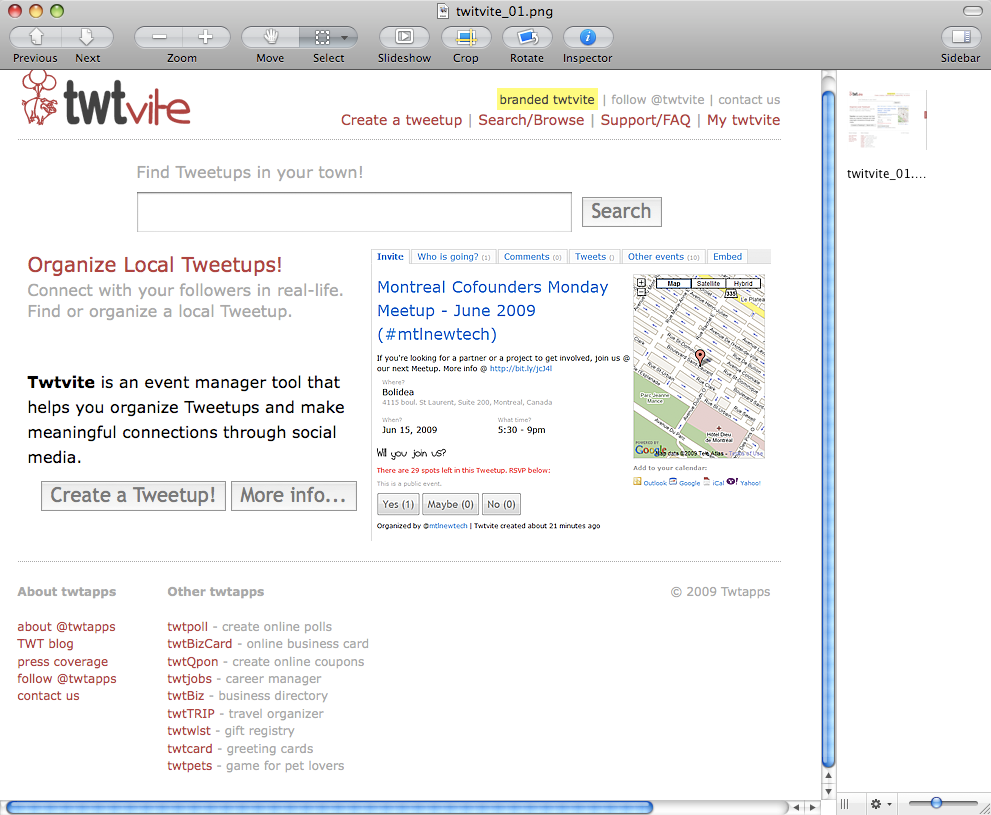Click the Next toolbar button
Image resolution: width=991 pixels, height=815 pixels.
coord(87,37)
